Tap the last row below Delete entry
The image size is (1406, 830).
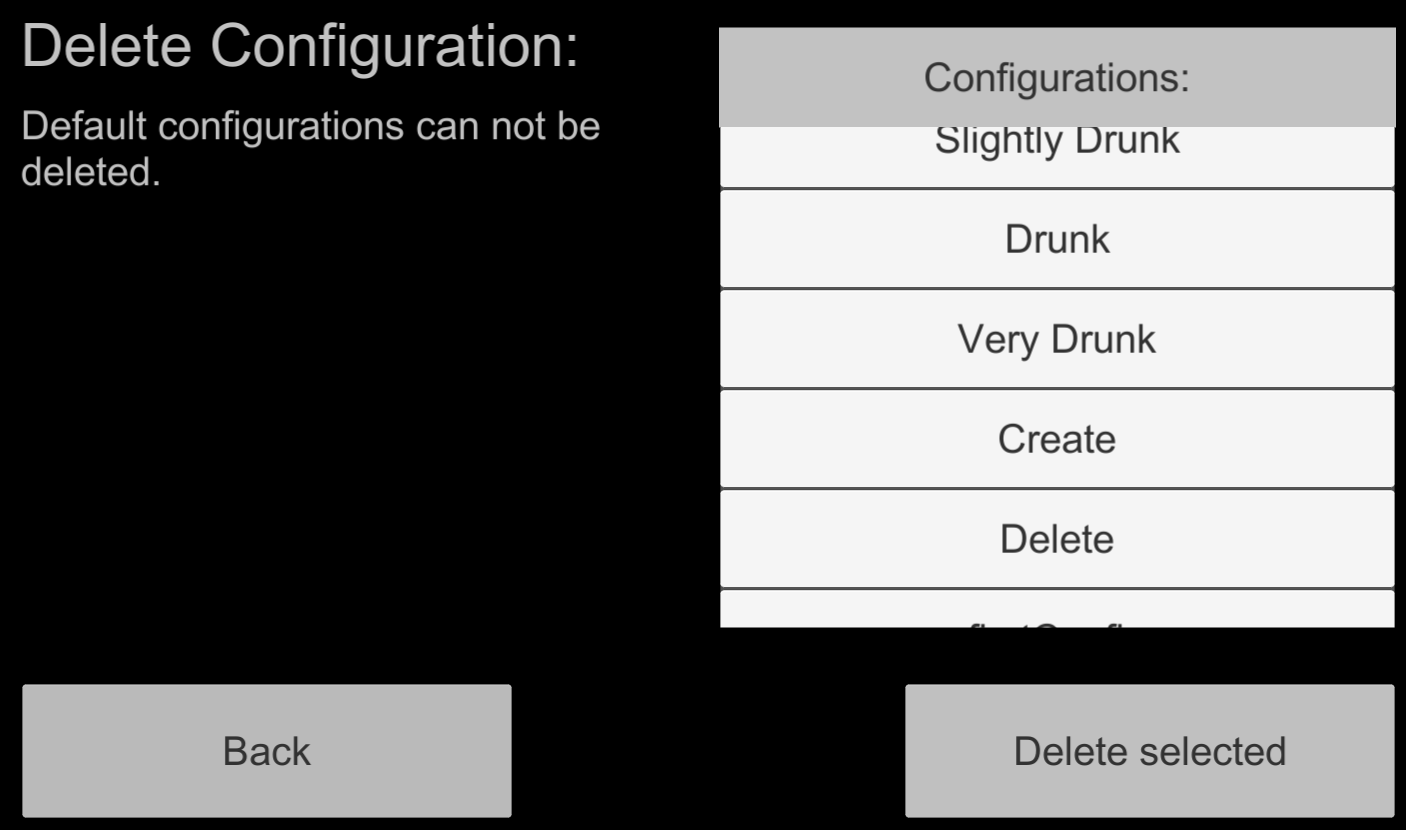point(1057,610)
